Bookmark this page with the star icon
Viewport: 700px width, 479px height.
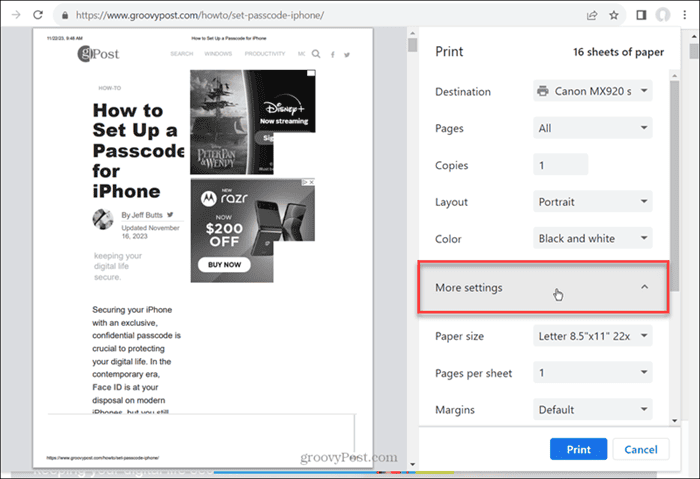(x=614, y=15)
